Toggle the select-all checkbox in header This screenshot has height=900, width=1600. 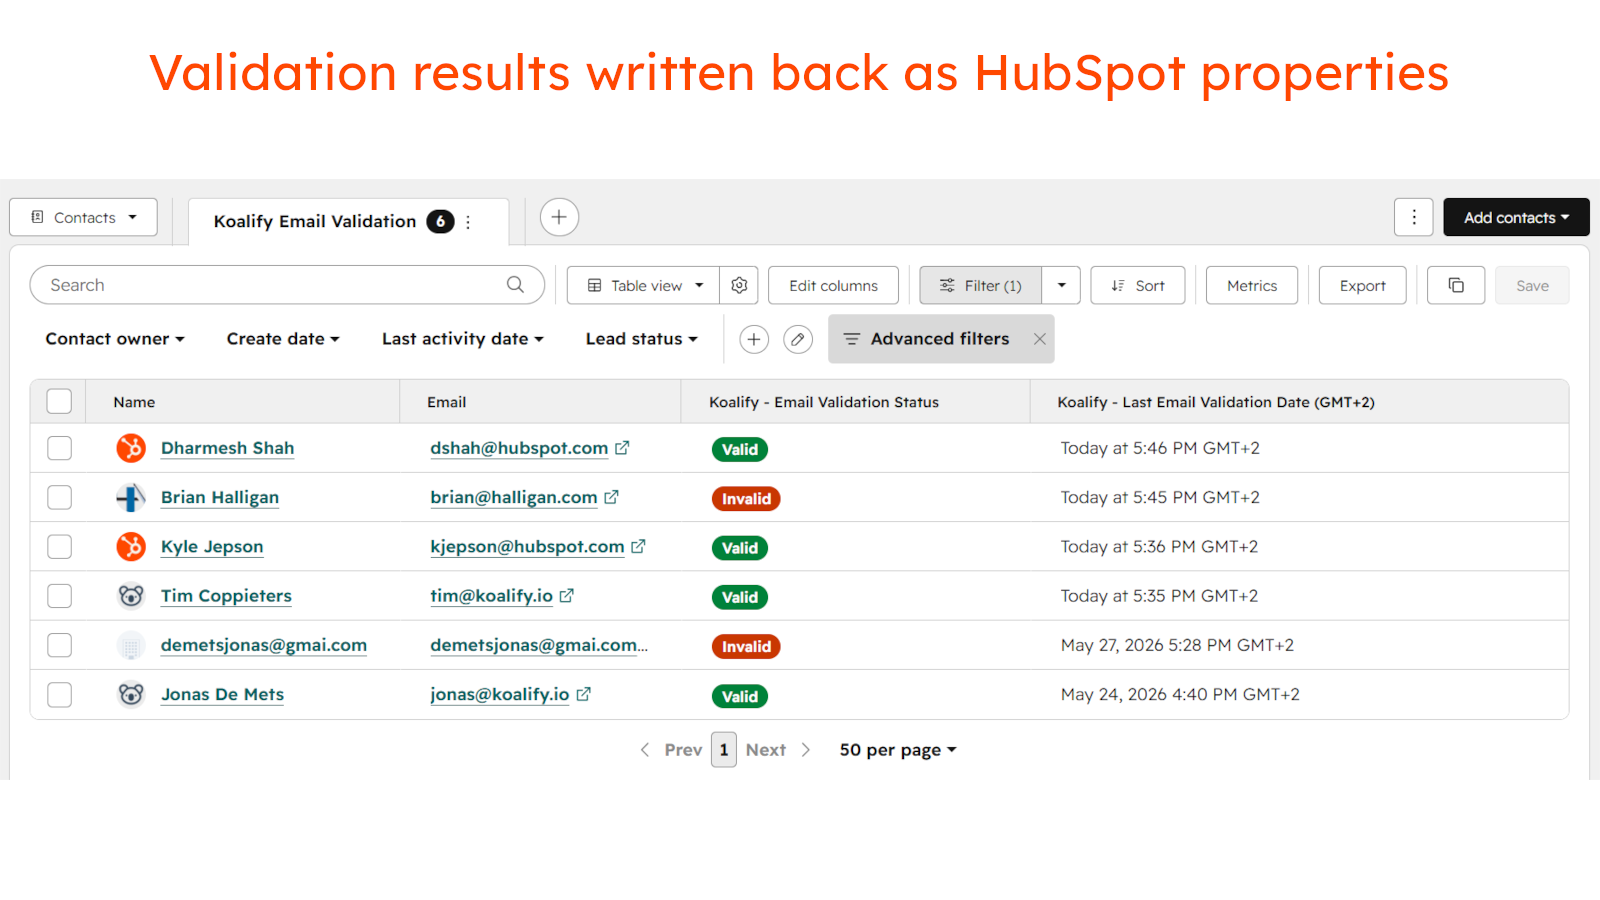(60, 401)
